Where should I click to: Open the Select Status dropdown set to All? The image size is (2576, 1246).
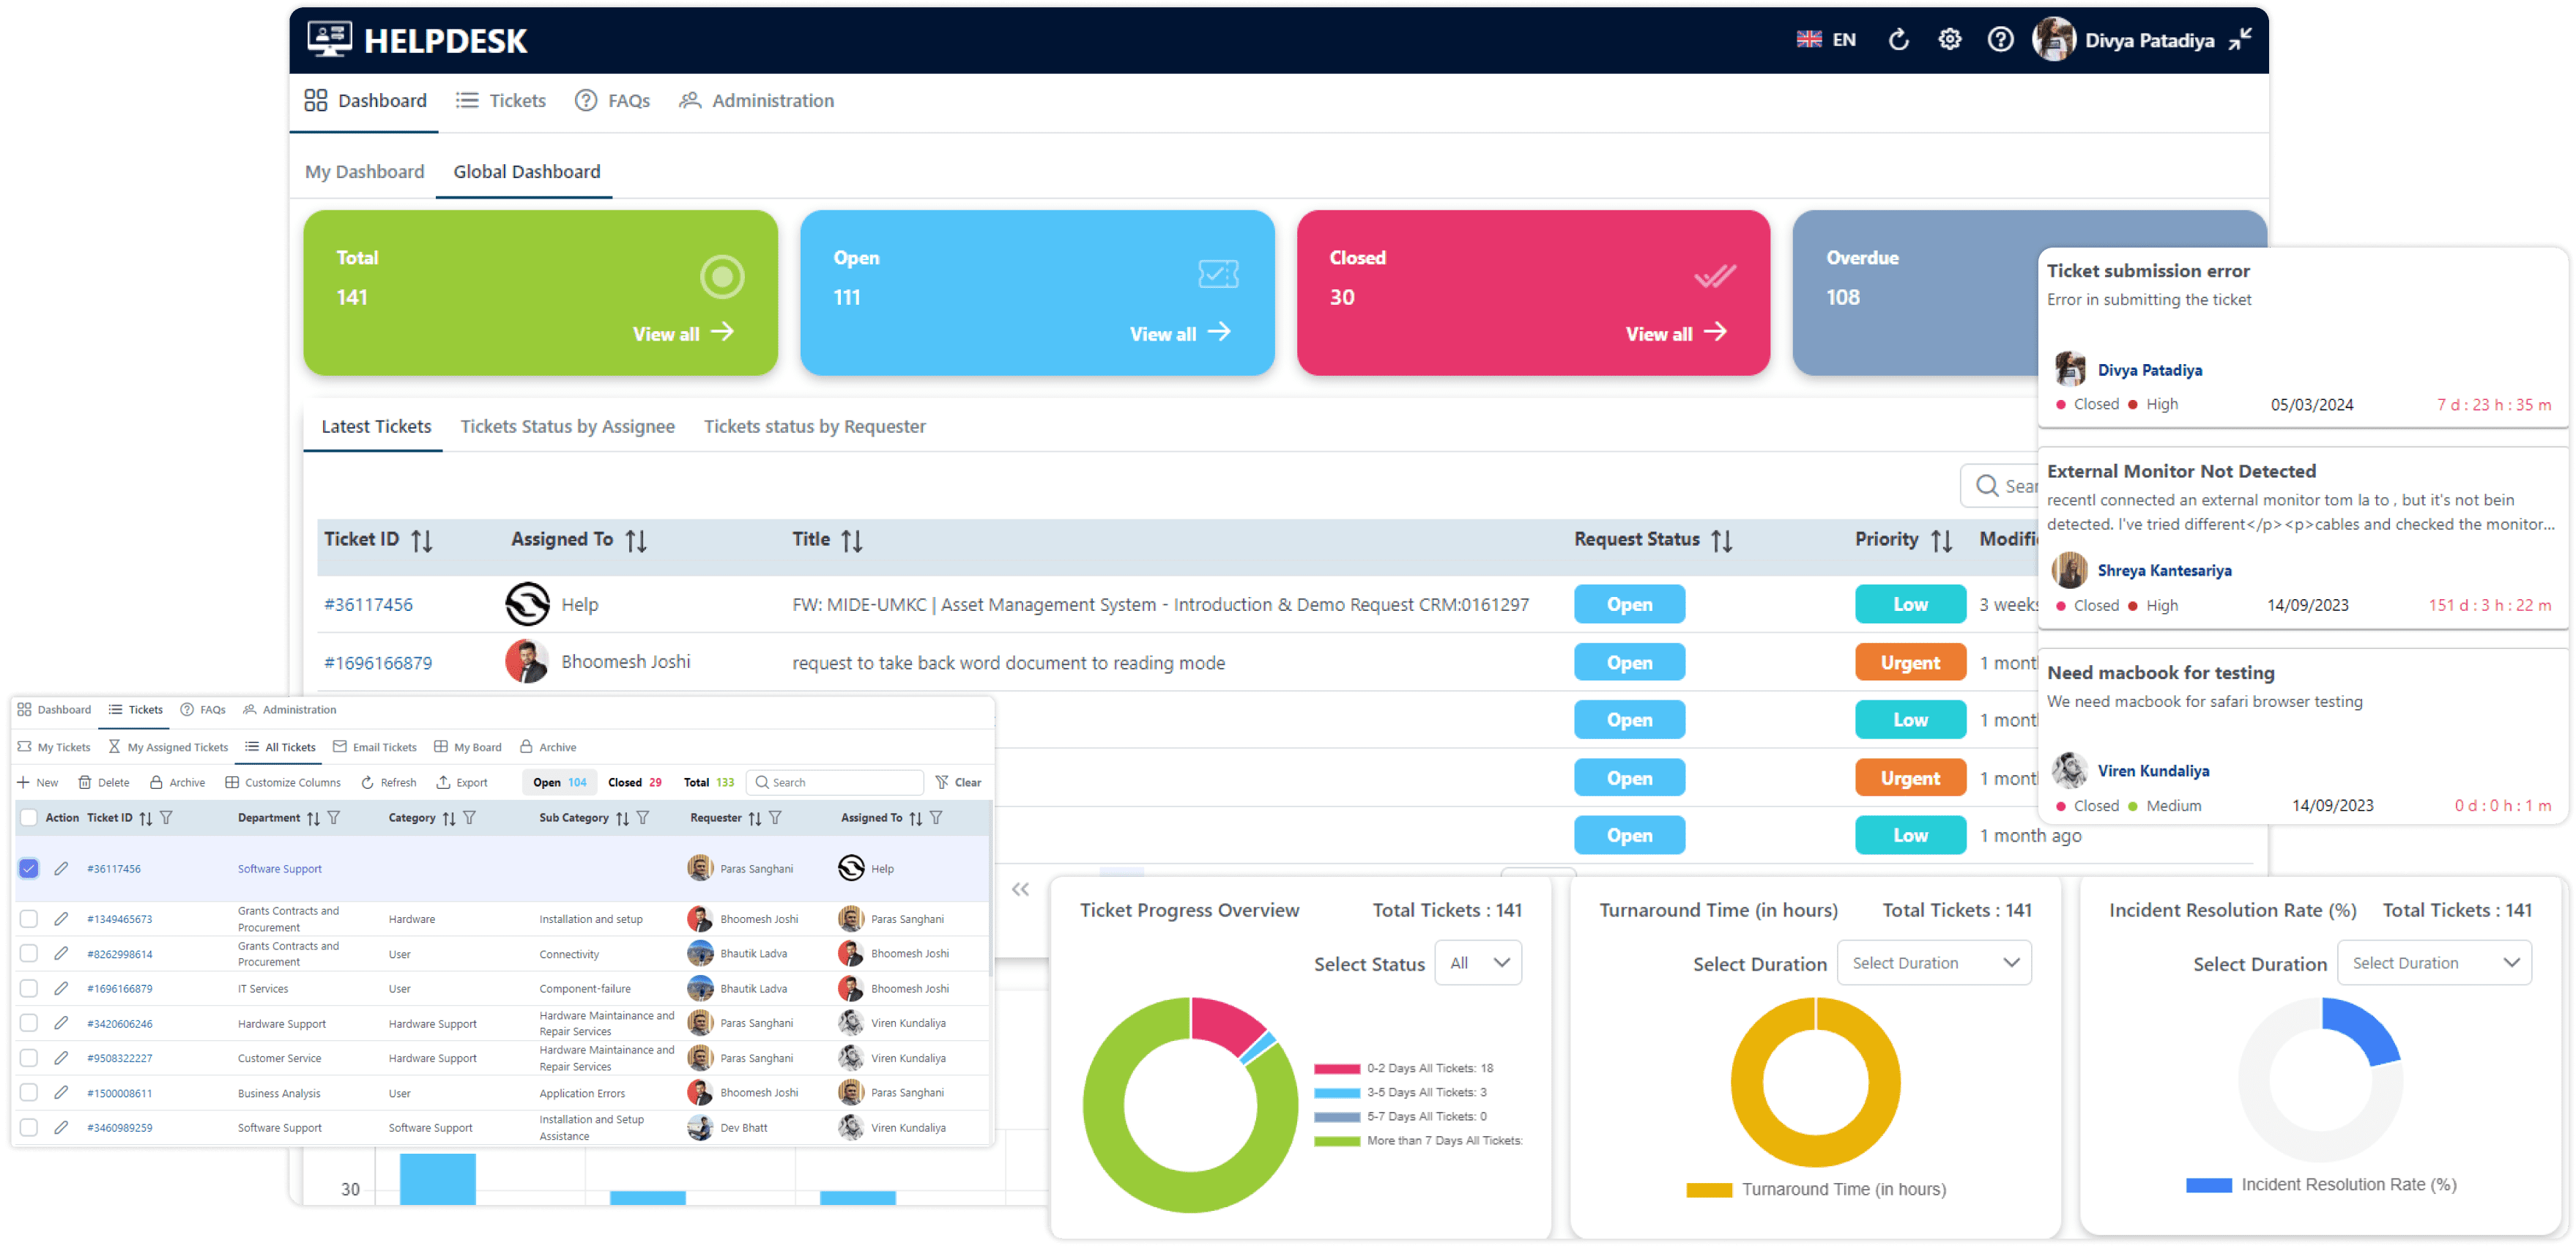click(1478, 963)
